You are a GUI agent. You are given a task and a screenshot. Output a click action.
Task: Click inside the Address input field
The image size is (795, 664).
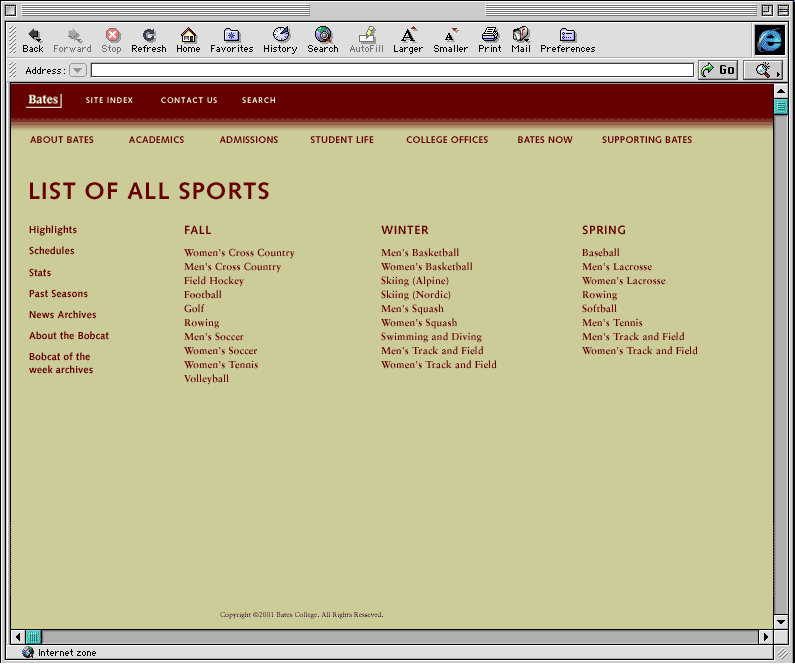coord(392,70)
